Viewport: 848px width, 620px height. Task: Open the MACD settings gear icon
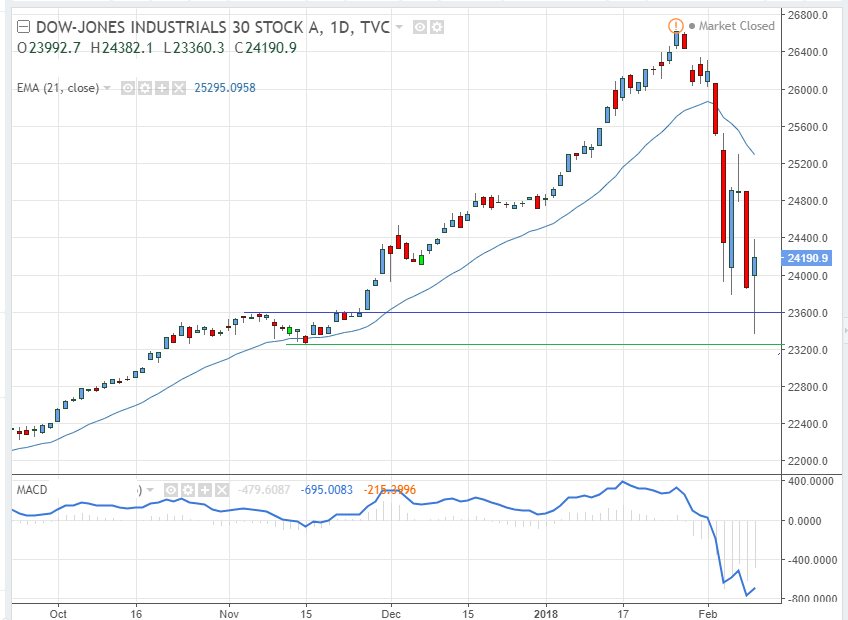188,490
